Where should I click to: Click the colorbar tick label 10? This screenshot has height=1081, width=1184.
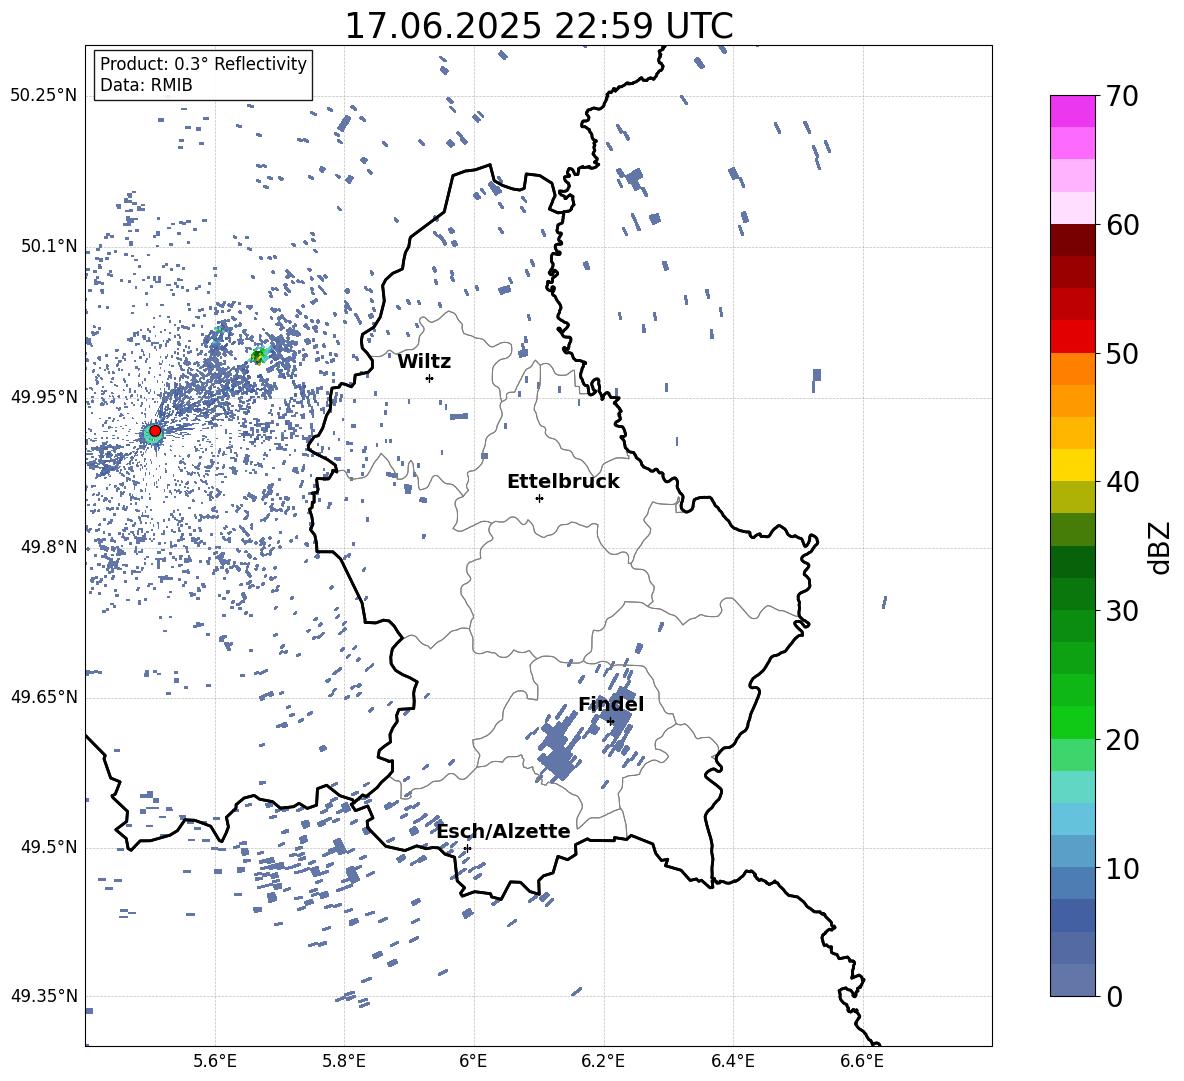pyautogui.click(x=1121, y=869)
